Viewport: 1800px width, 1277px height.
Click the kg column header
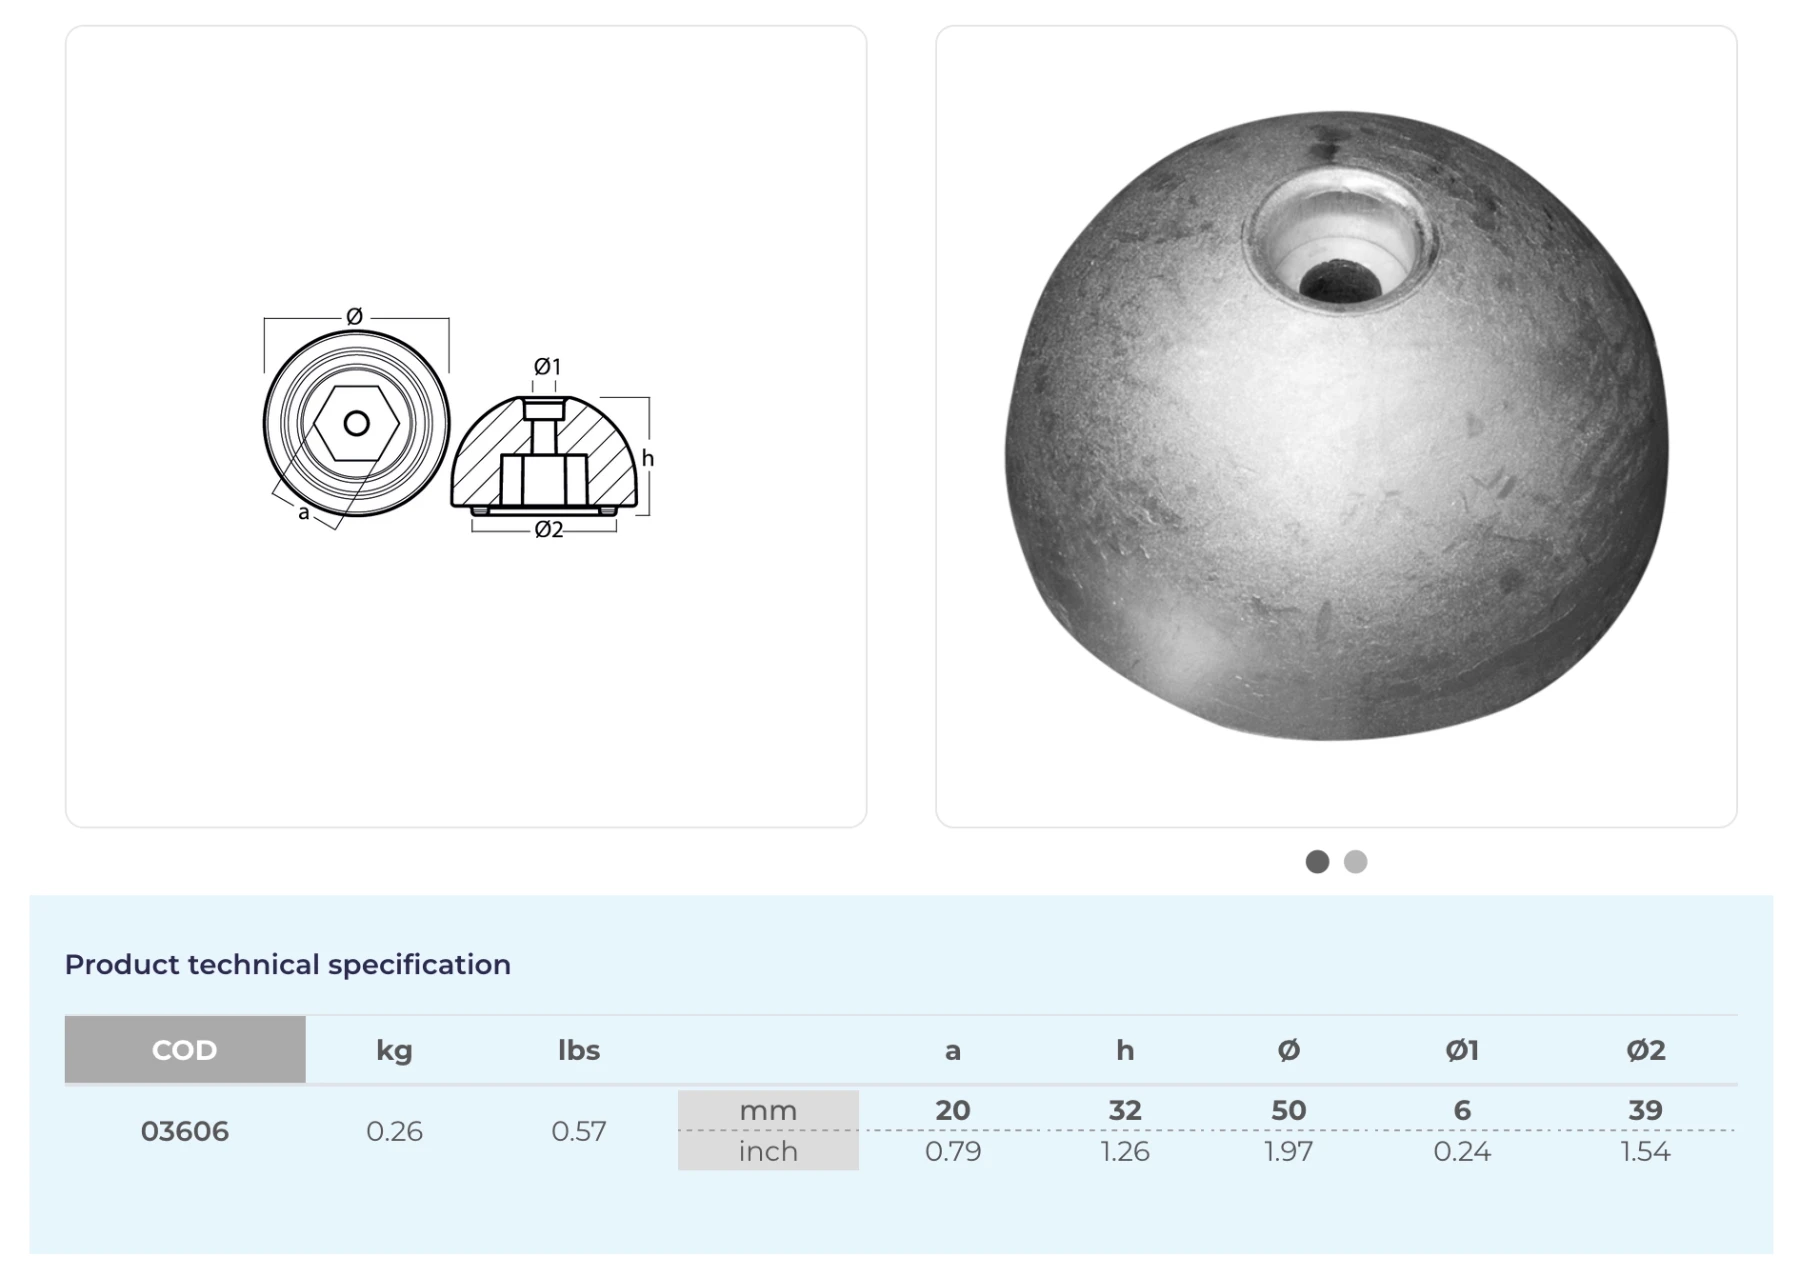394,1050
